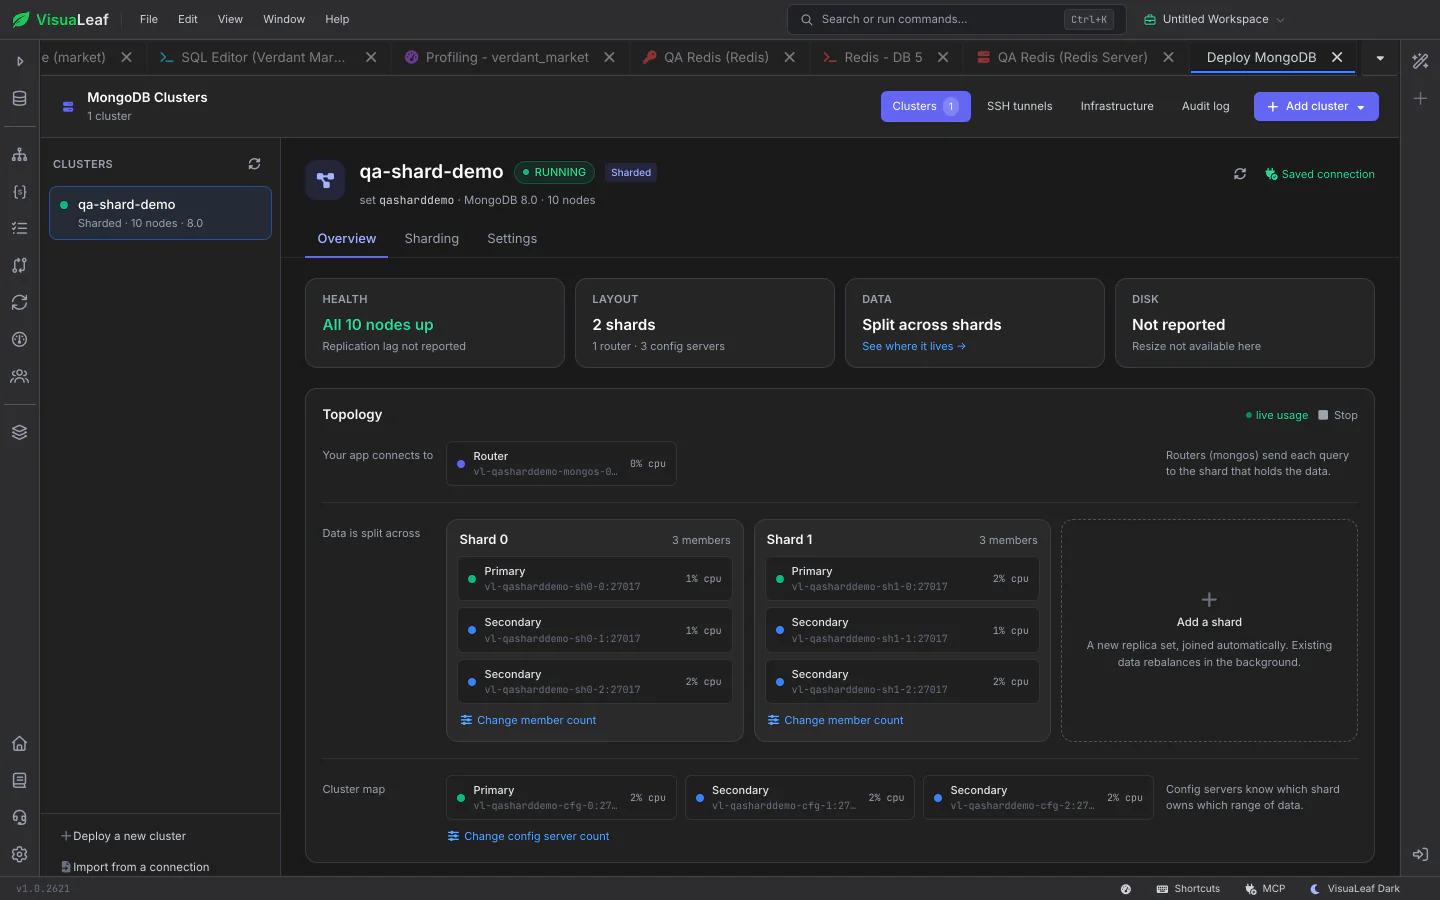
Task: Open the home icon in sidebar
Action: point(19,743)
